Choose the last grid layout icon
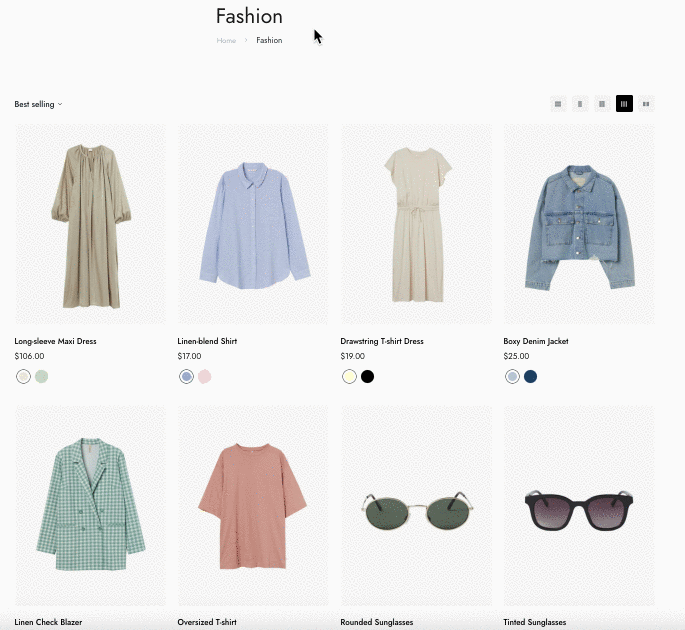This screenshot has width=685, height=630. point(646,104)
